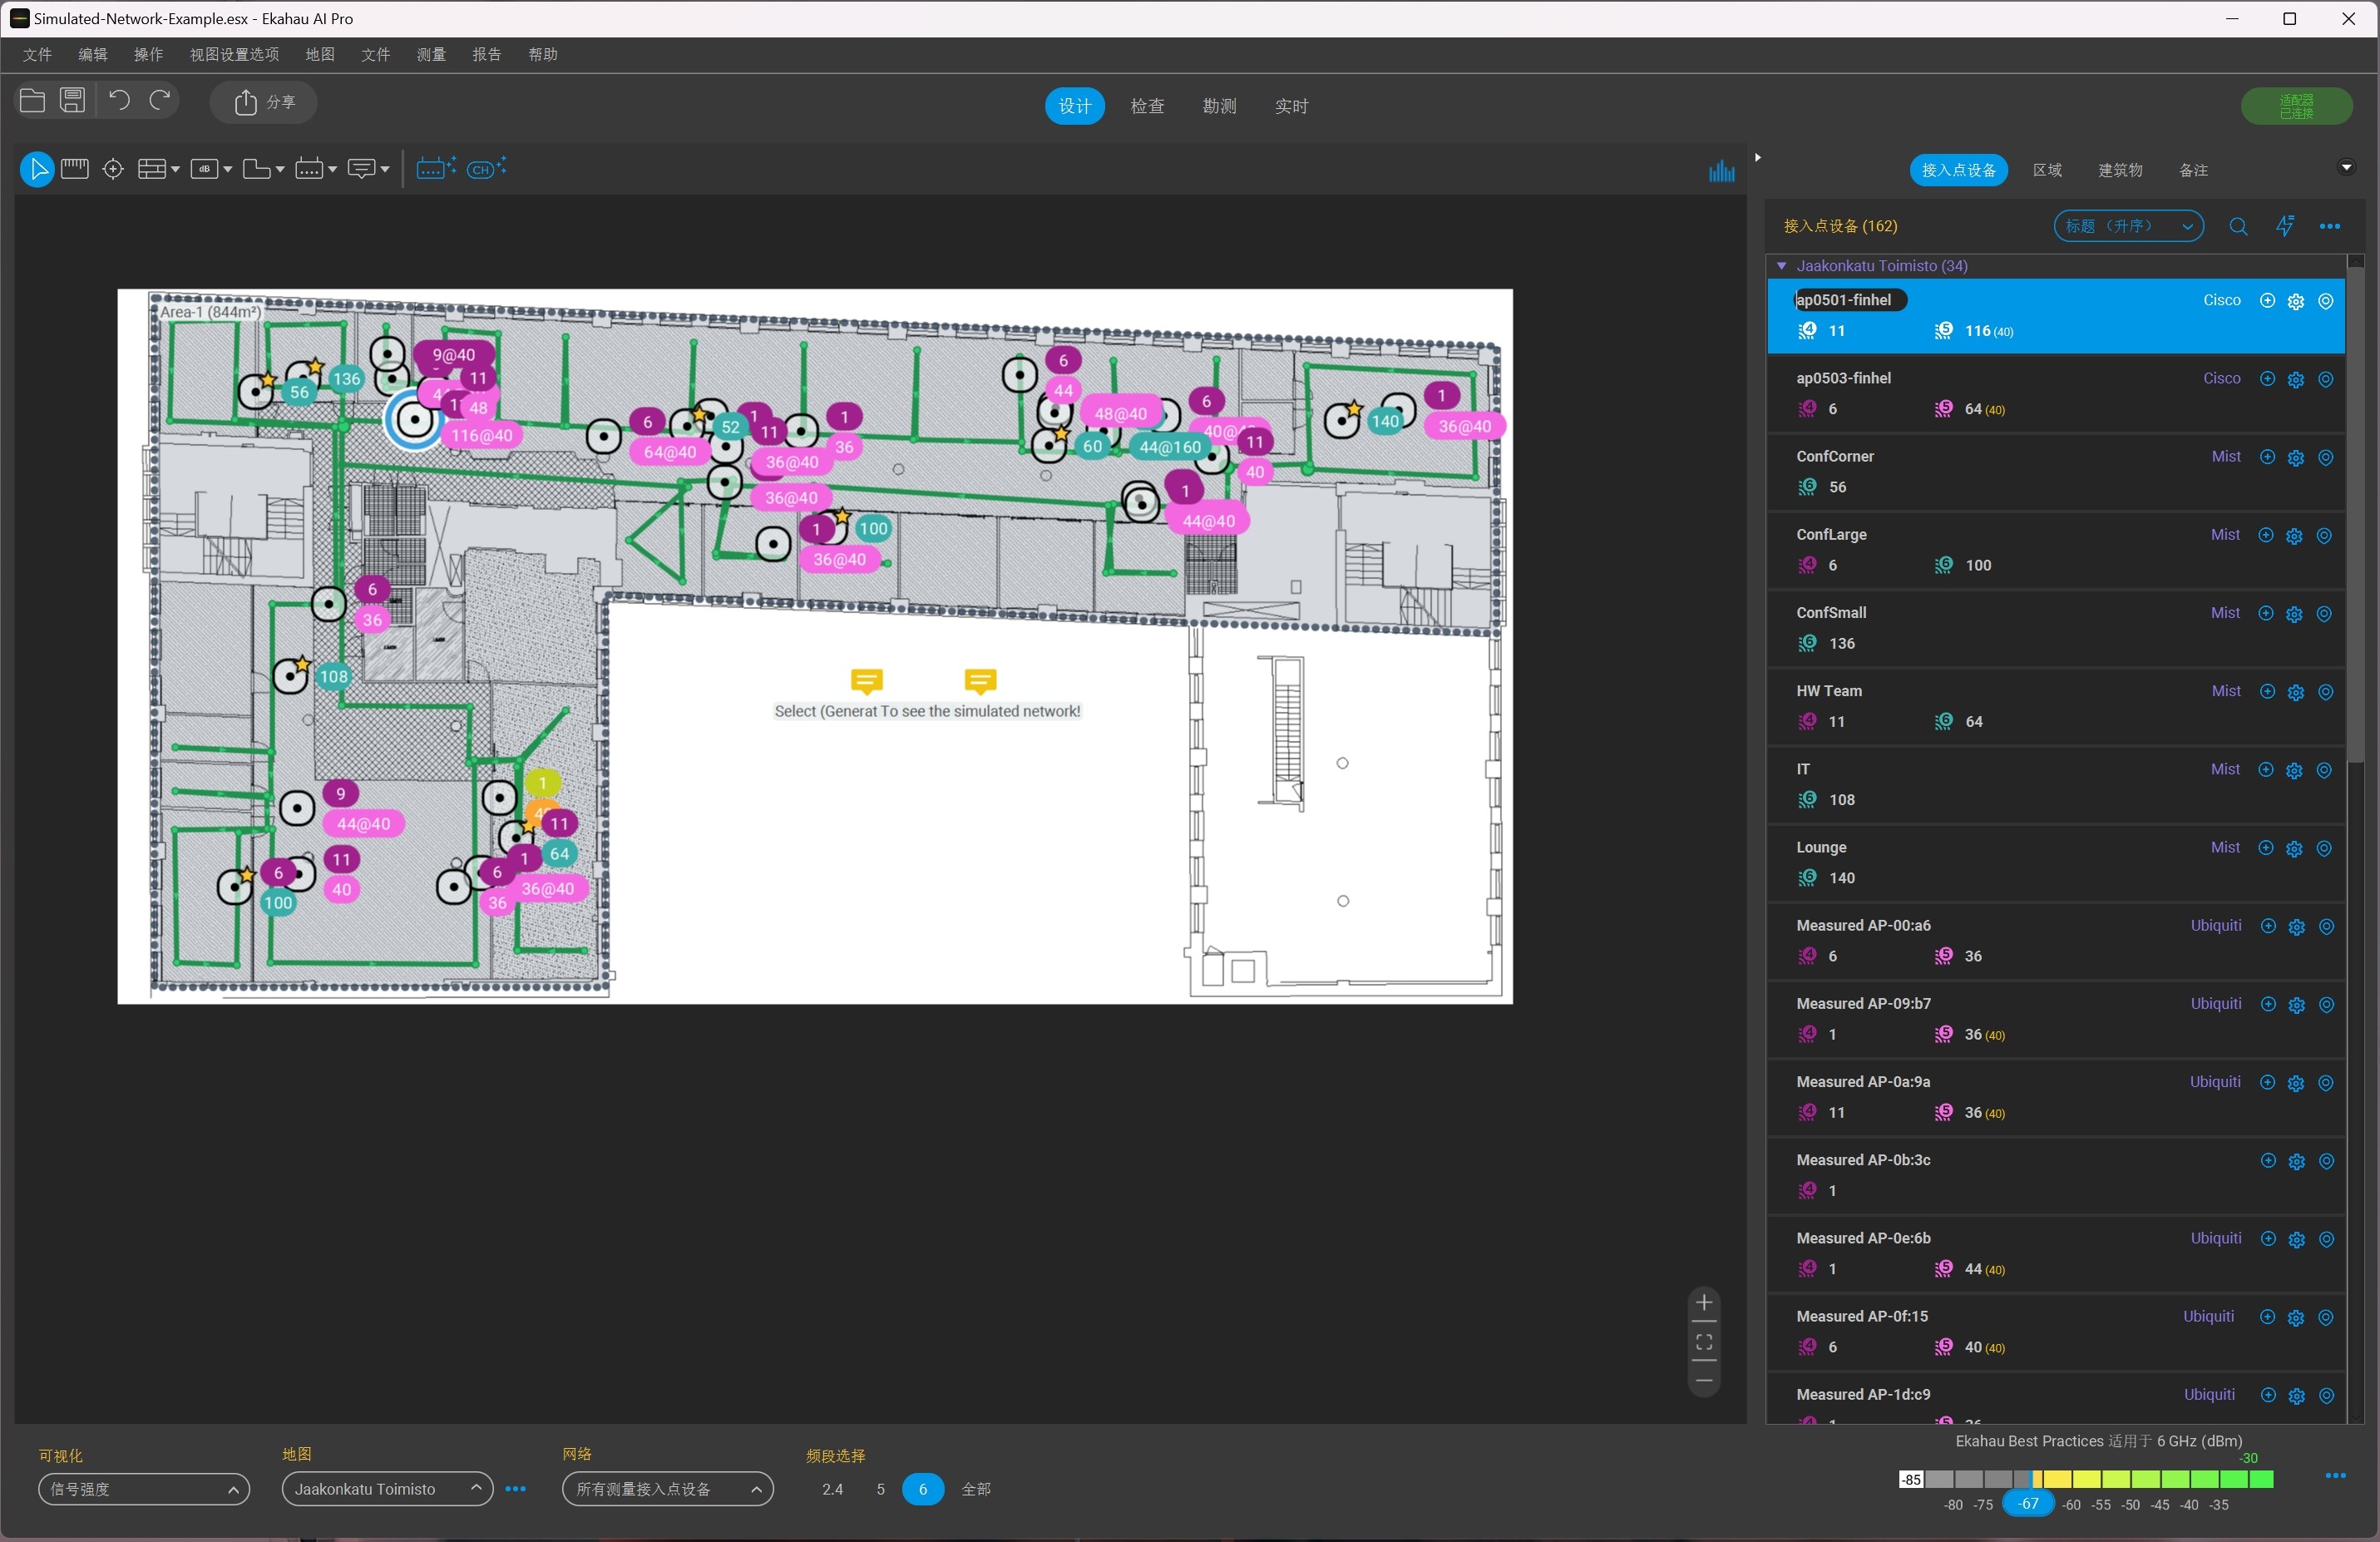Open the 编辑 menu
This screenshot has height=1542, width=2380.
[x=93, y=54]
